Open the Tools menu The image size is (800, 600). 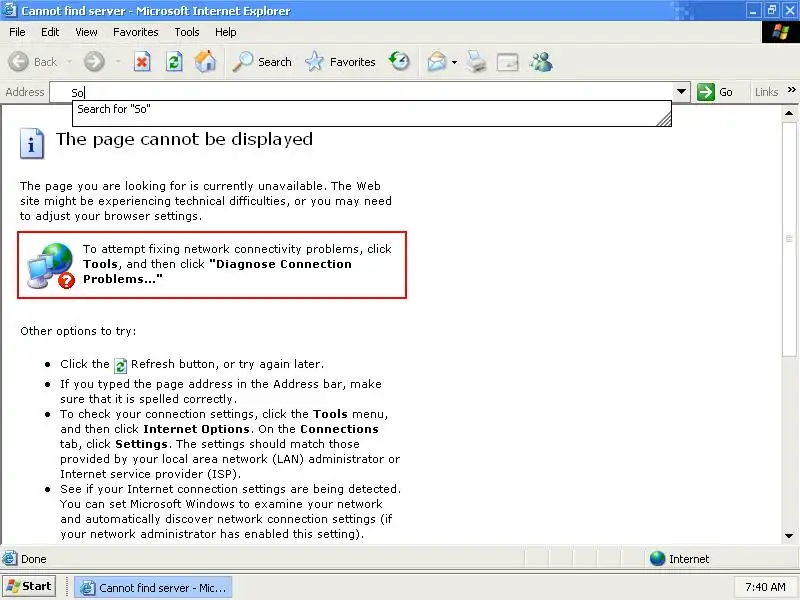(187, 32)
